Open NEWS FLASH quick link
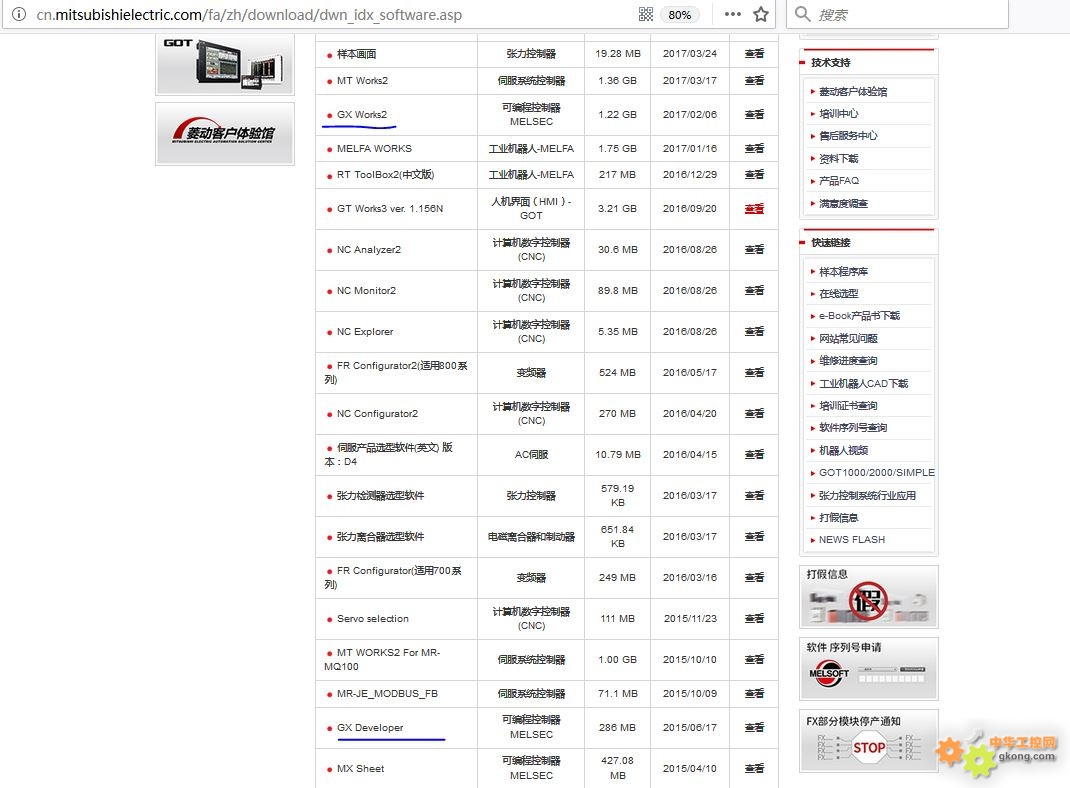The height and width of the screenshot is (788, 1070). pyautogui.click(x=852, y=540)
